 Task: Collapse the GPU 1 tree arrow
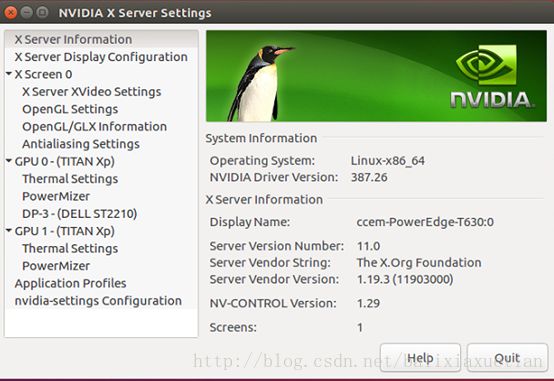pyautogui.click(x=9, y=230)
